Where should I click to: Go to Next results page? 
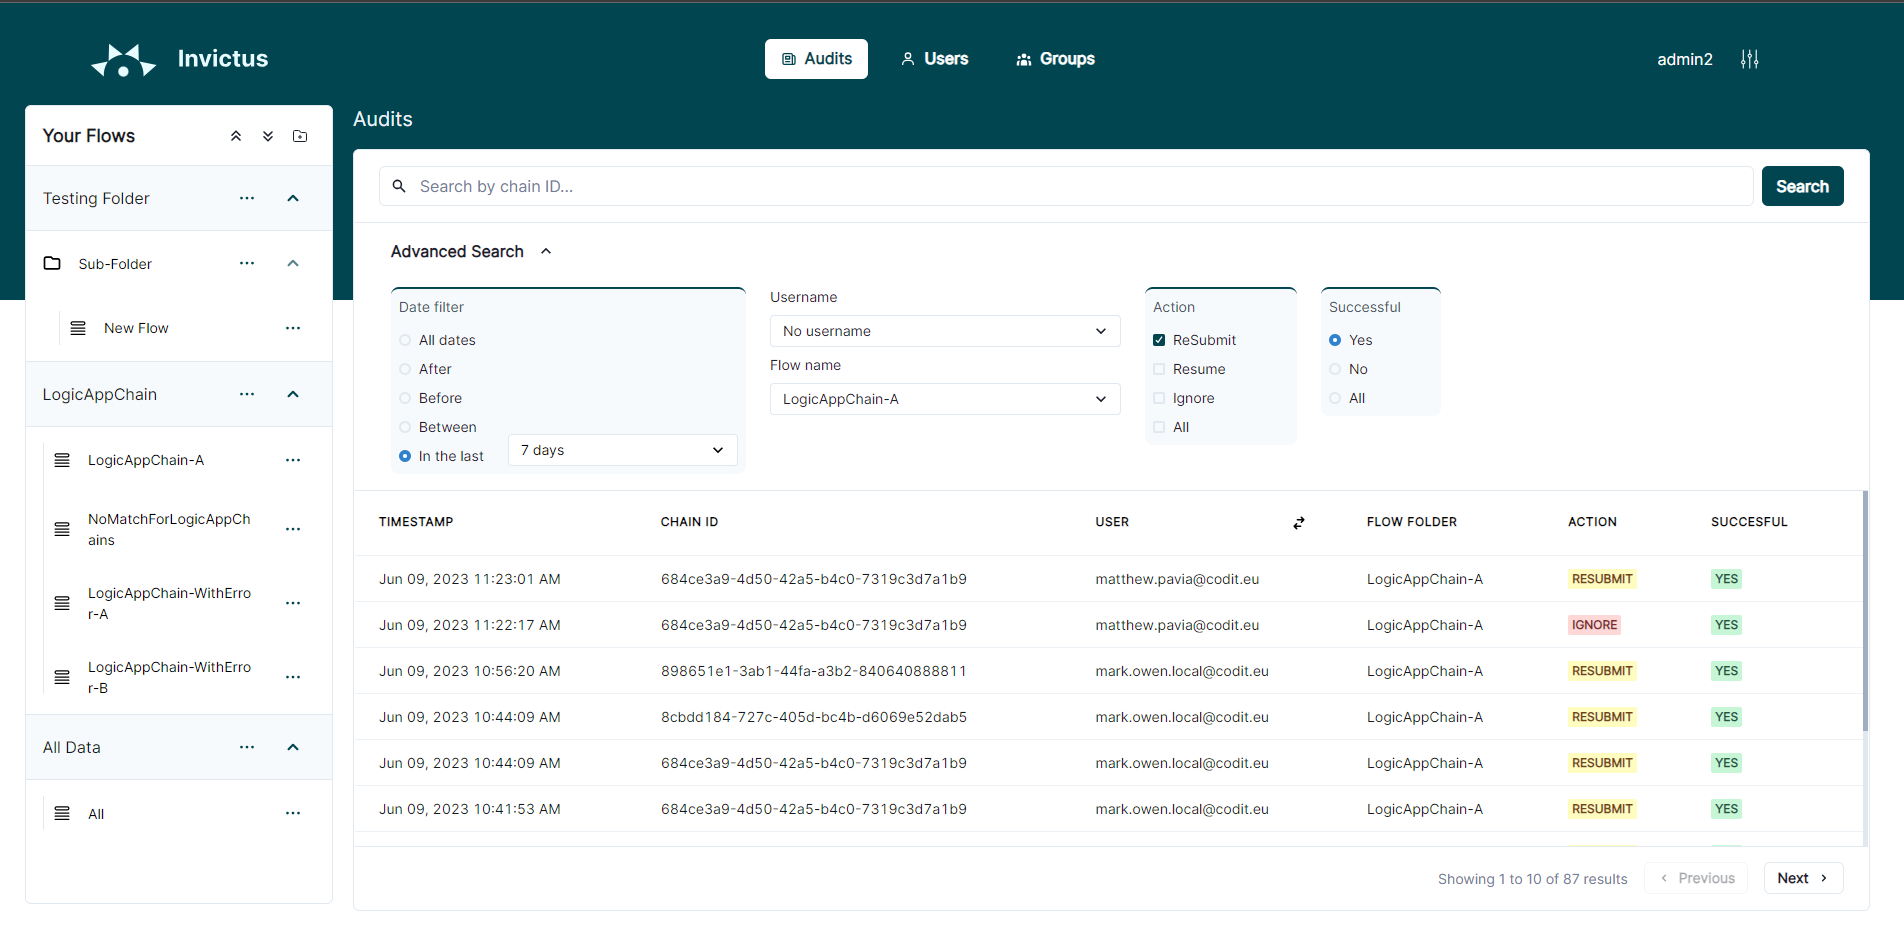(x=1803, y=878)
